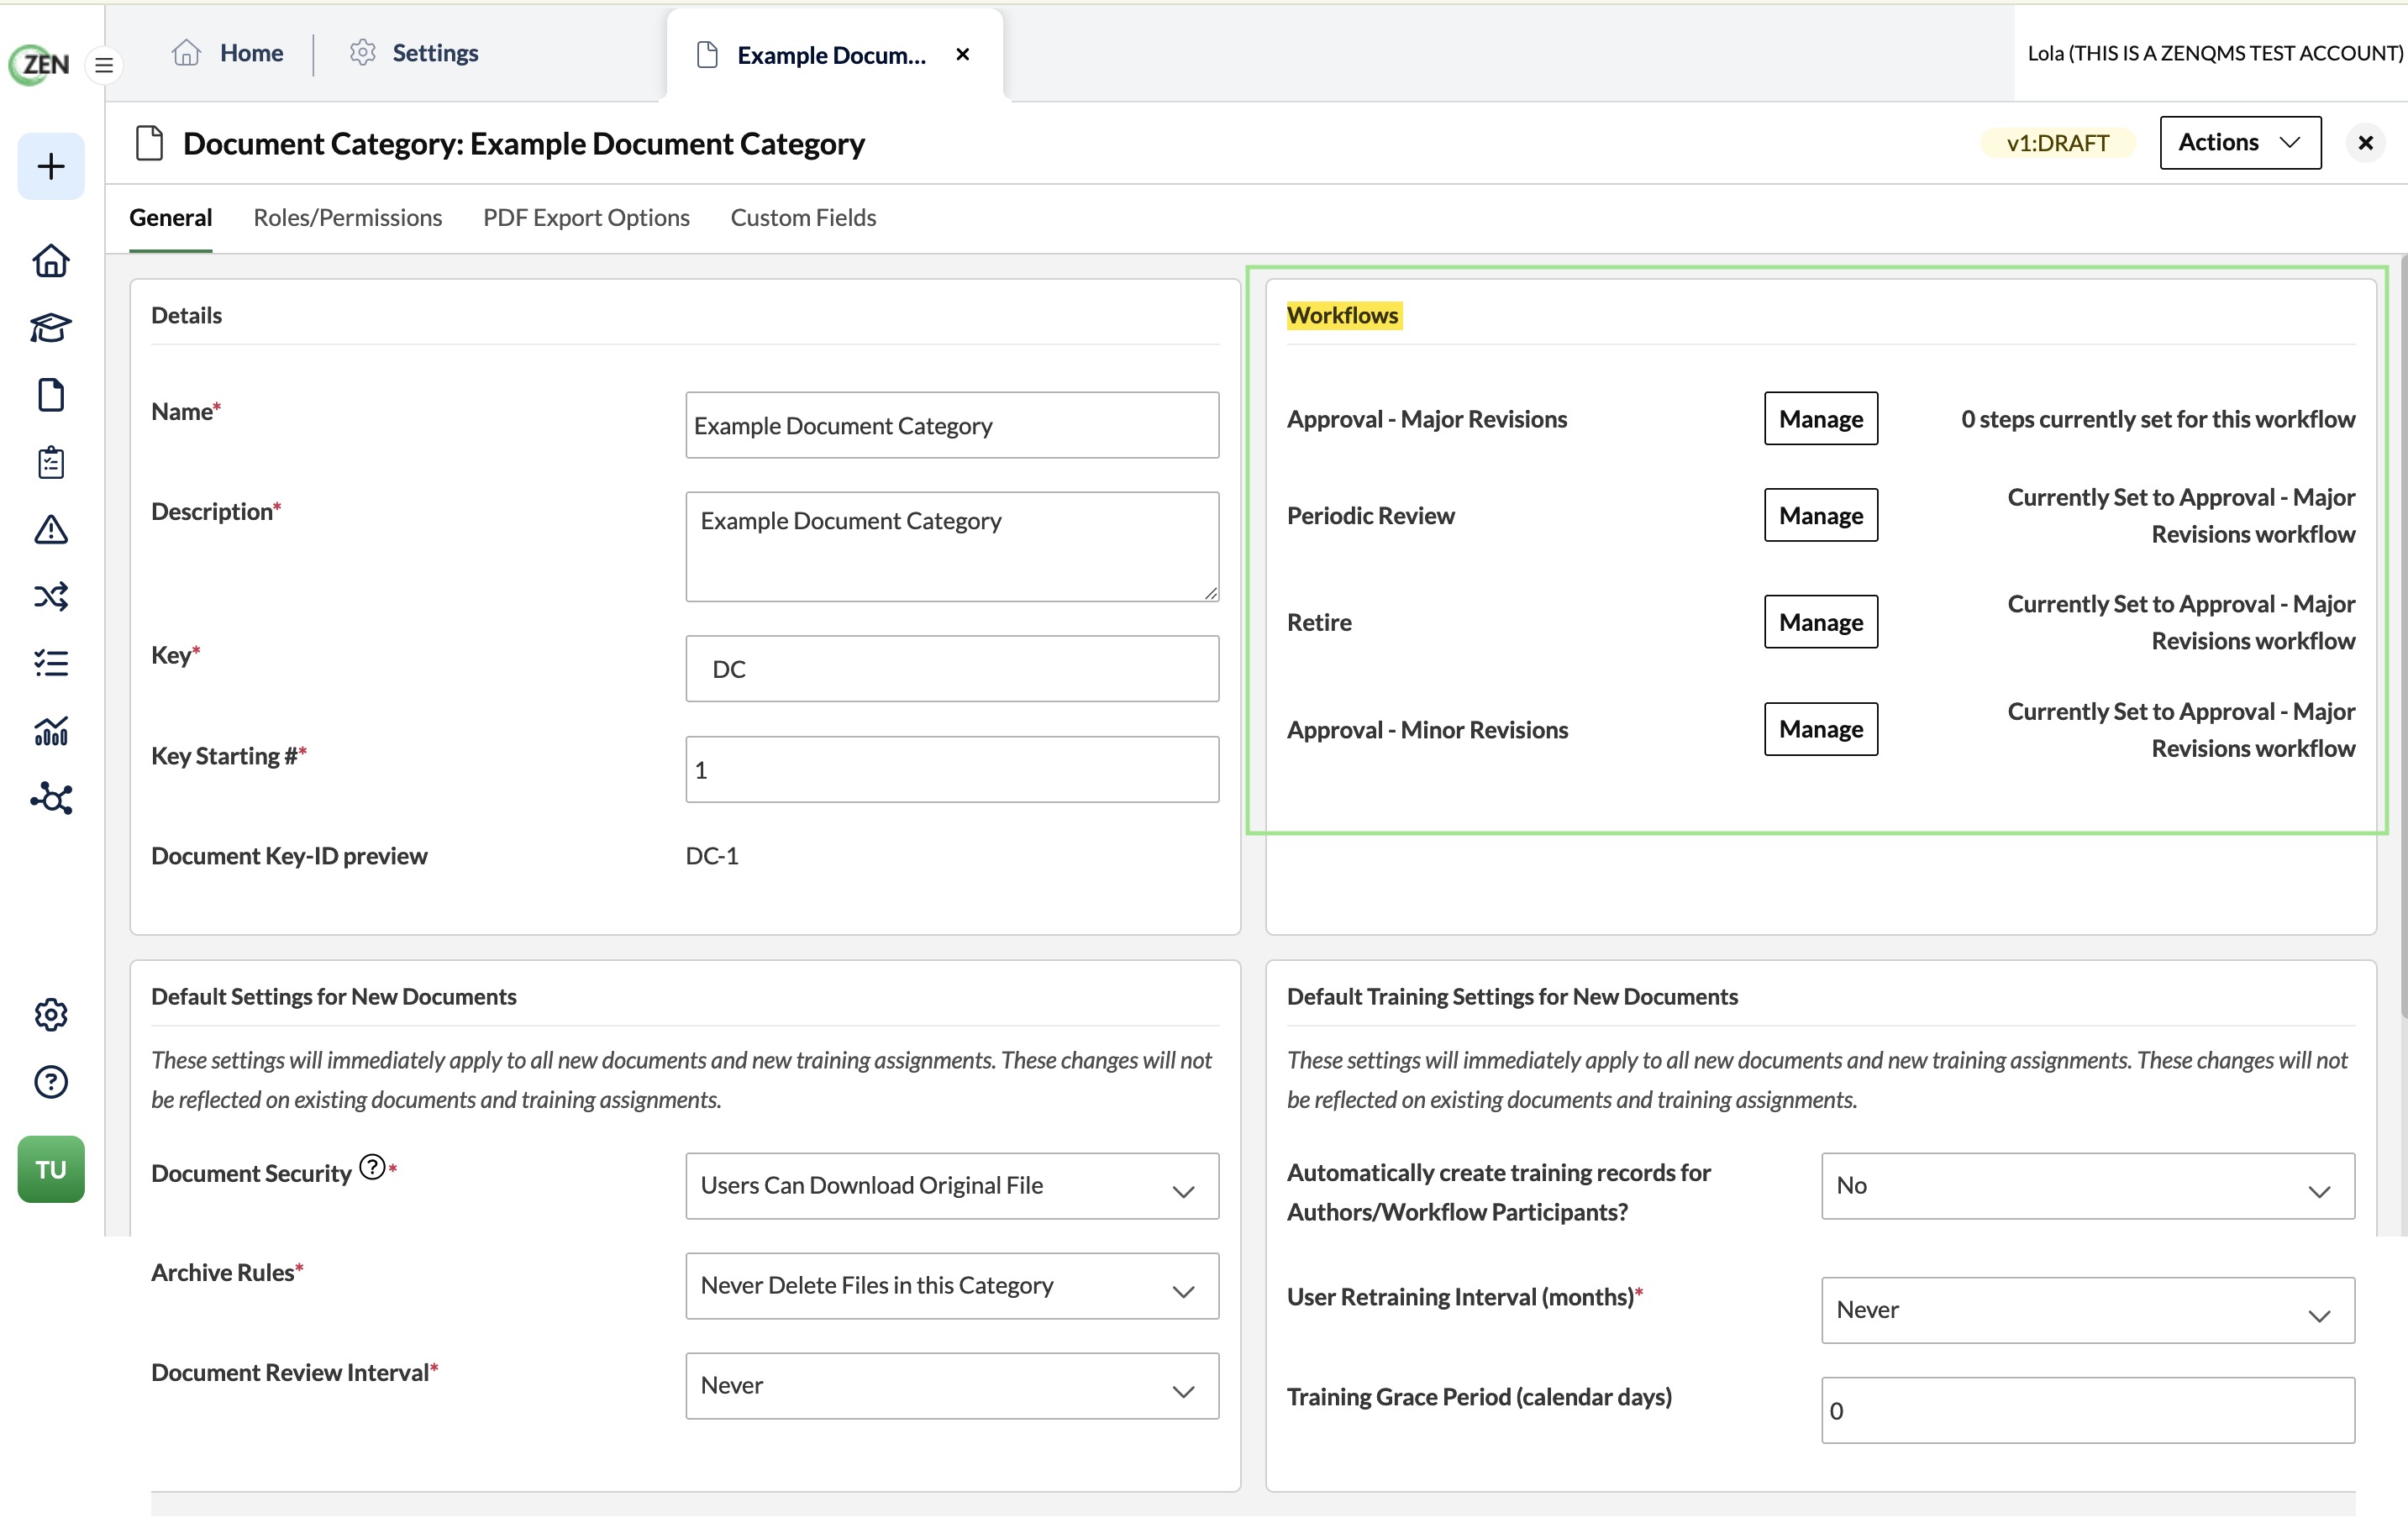This screenshot has width=2408, height=1528.
Task: Click the Lola test account label
Action: [x=2214, y=53]
